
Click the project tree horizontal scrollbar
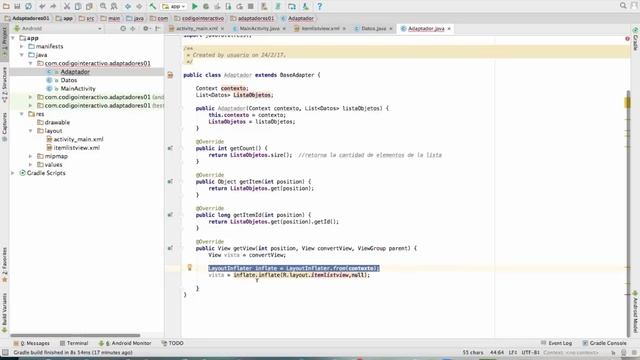point(75,336)
